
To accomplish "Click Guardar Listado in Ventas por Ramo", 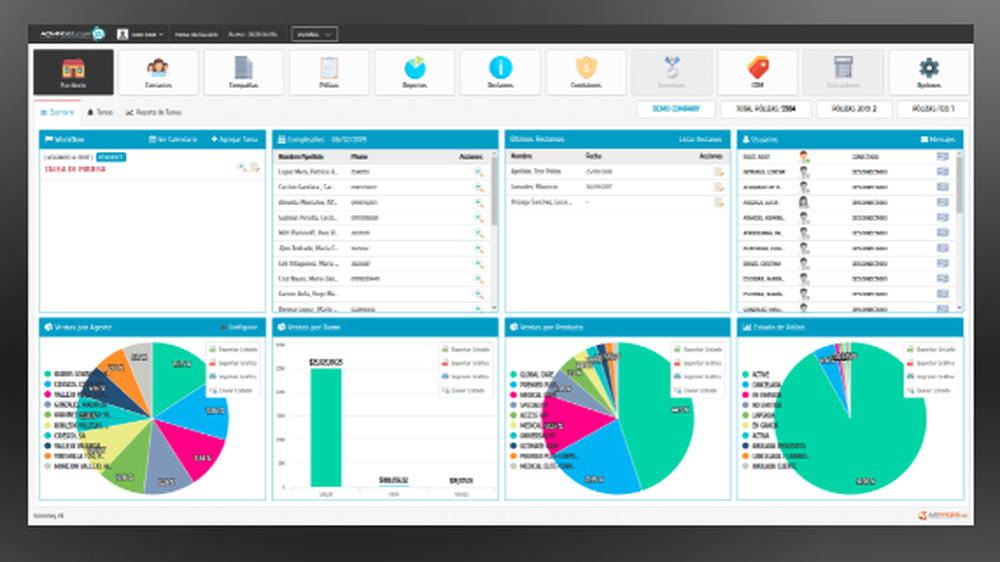I will (x=466, y=350).
